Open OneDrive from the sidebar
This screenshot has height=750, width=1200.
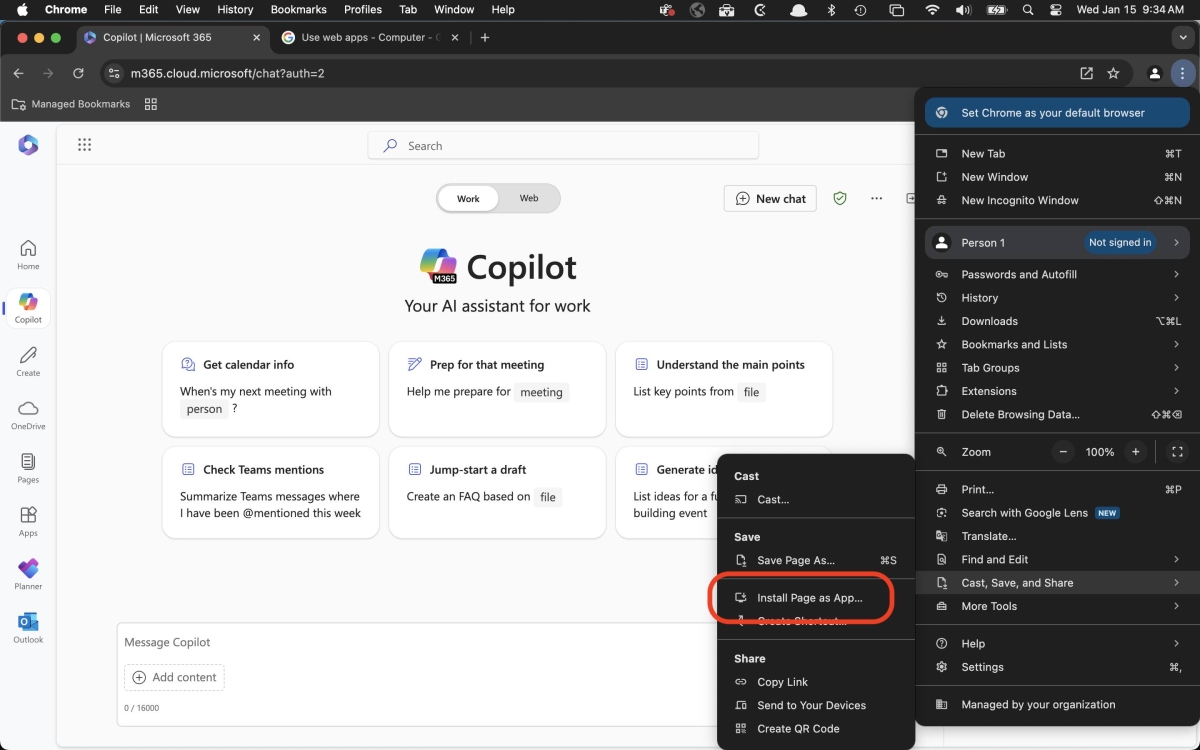coord(28,414)
